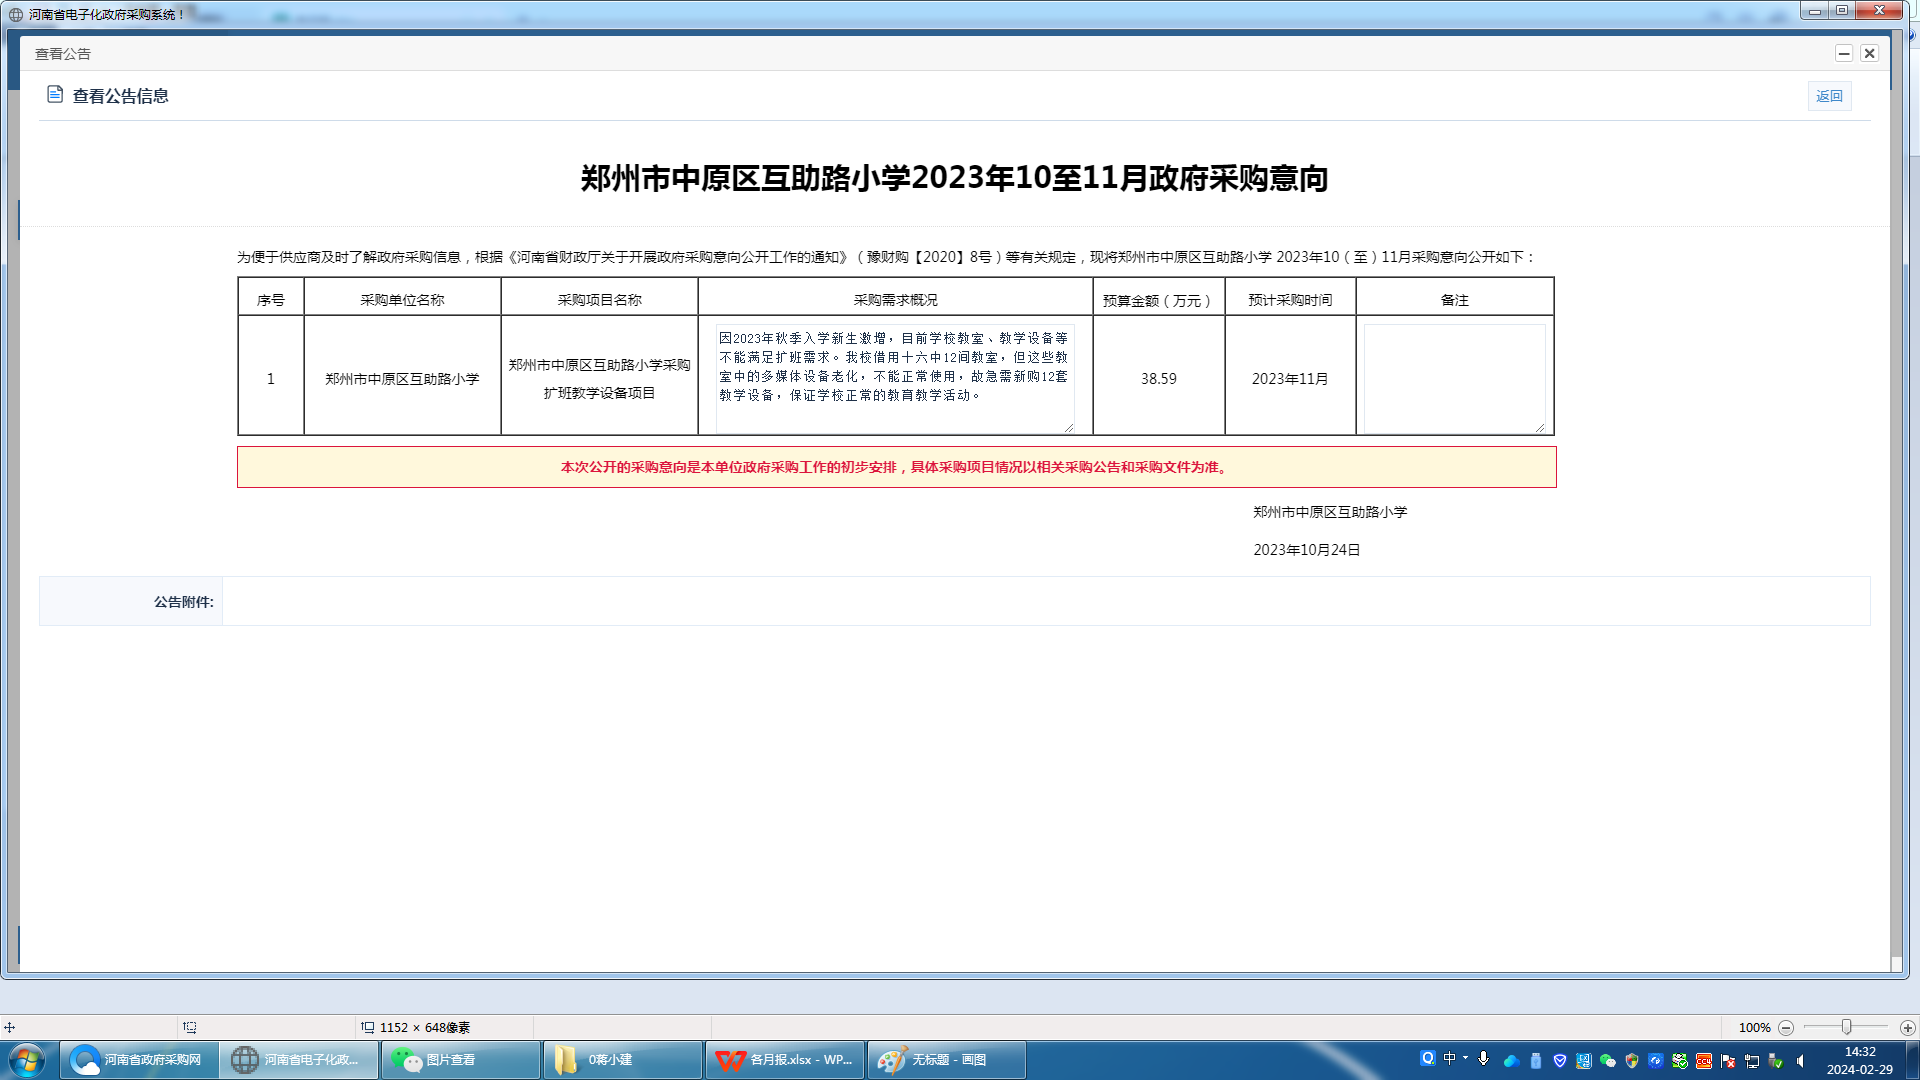Screen dimensions: 1920x1080
Task: Click the blue cloud tray icon
Action: point(1511,1061)
